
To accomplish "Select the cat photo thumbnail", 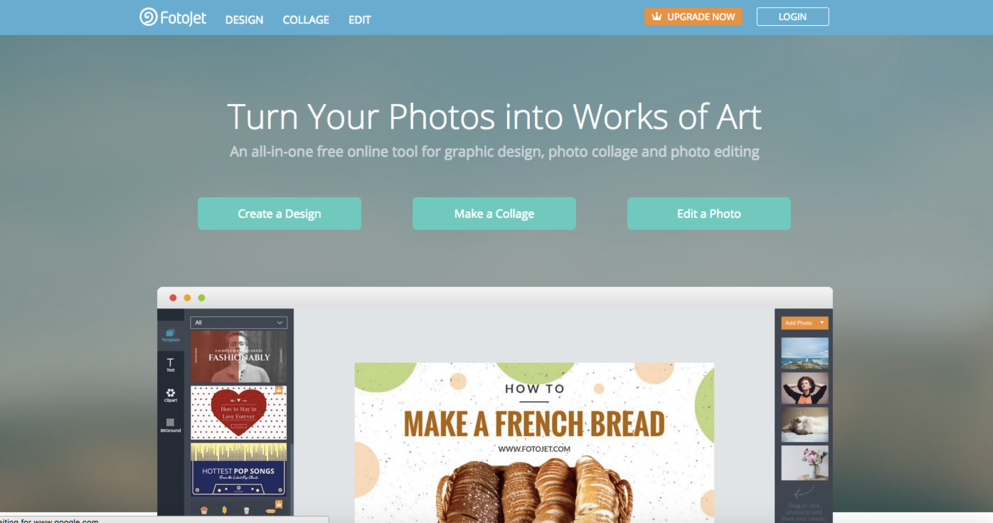I will pos(804,424).
